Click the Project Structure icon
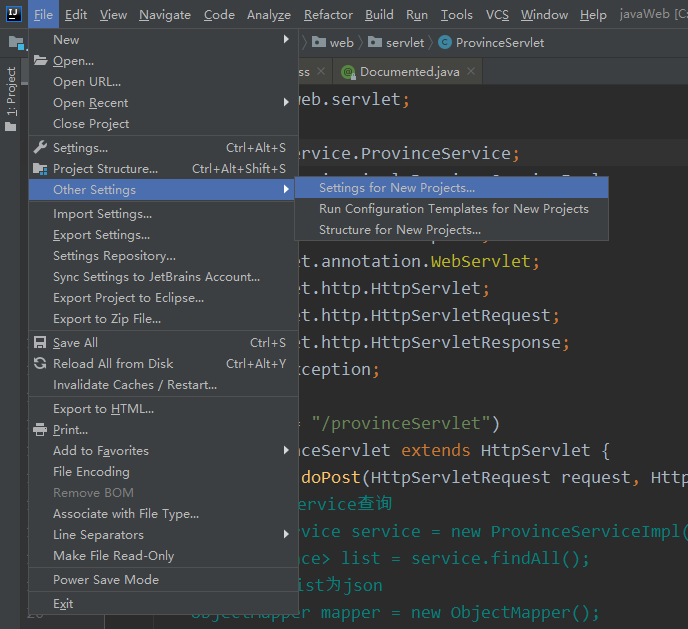Viewport: 688px width, 629px height. click(41, 169)
